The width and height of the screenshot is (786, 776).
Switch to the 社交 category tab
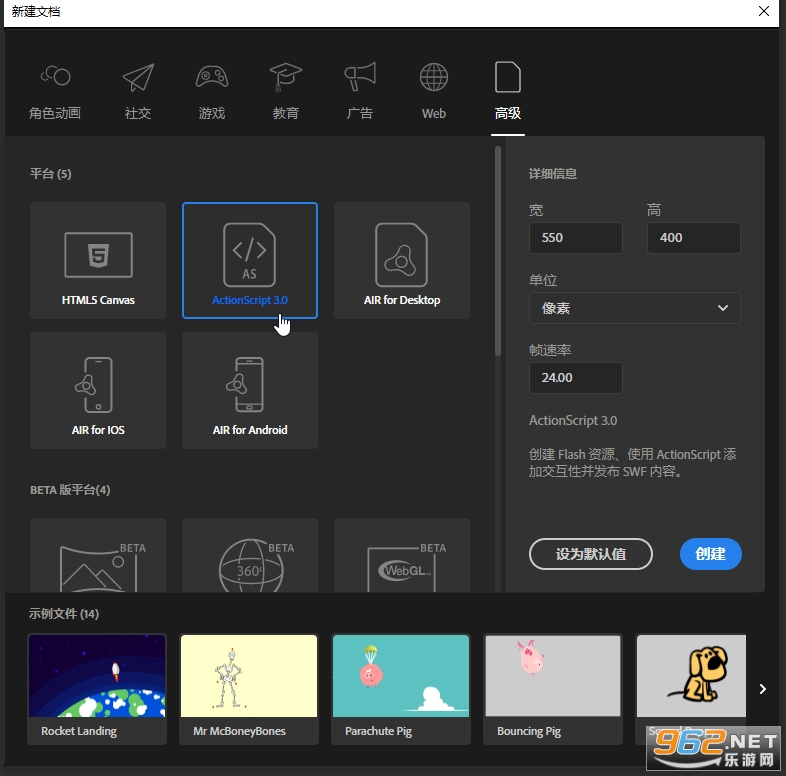point(138,92)
